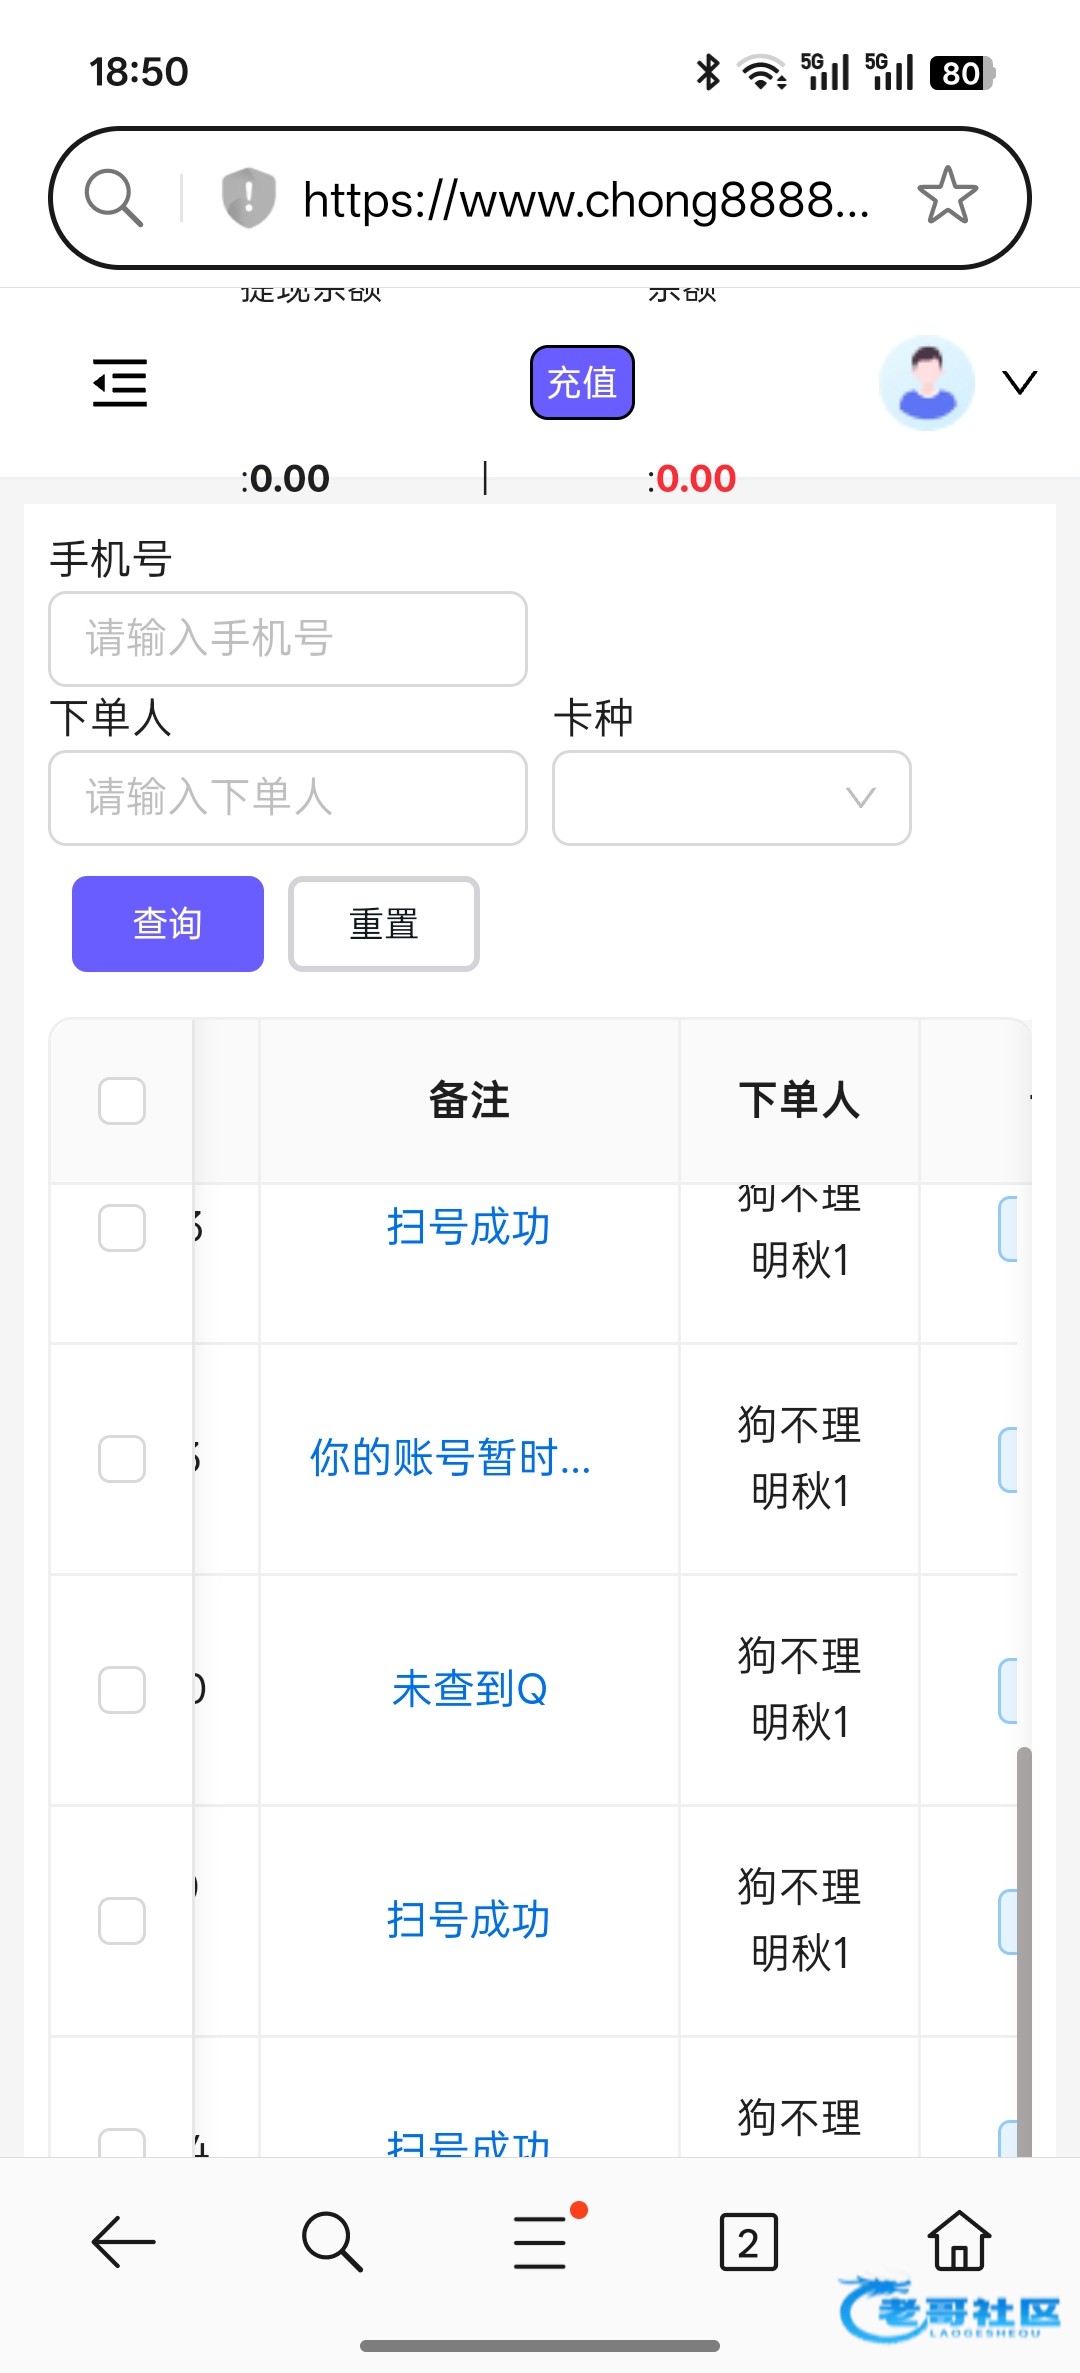Bookmark page with the star icon

click(947, 196)
